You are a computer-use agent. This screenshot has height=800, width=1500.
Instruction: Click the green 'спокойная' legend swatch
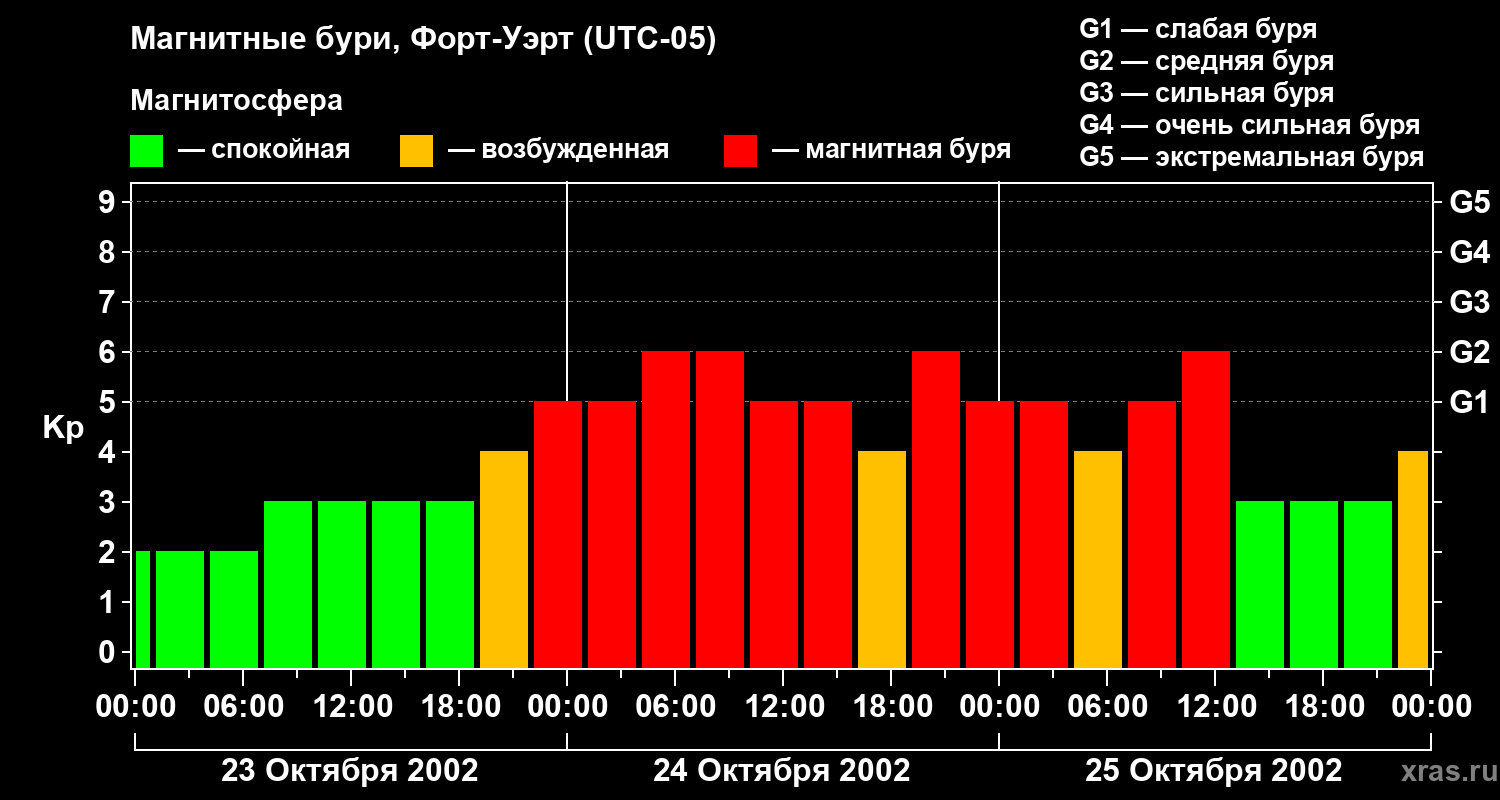(146, 151)
